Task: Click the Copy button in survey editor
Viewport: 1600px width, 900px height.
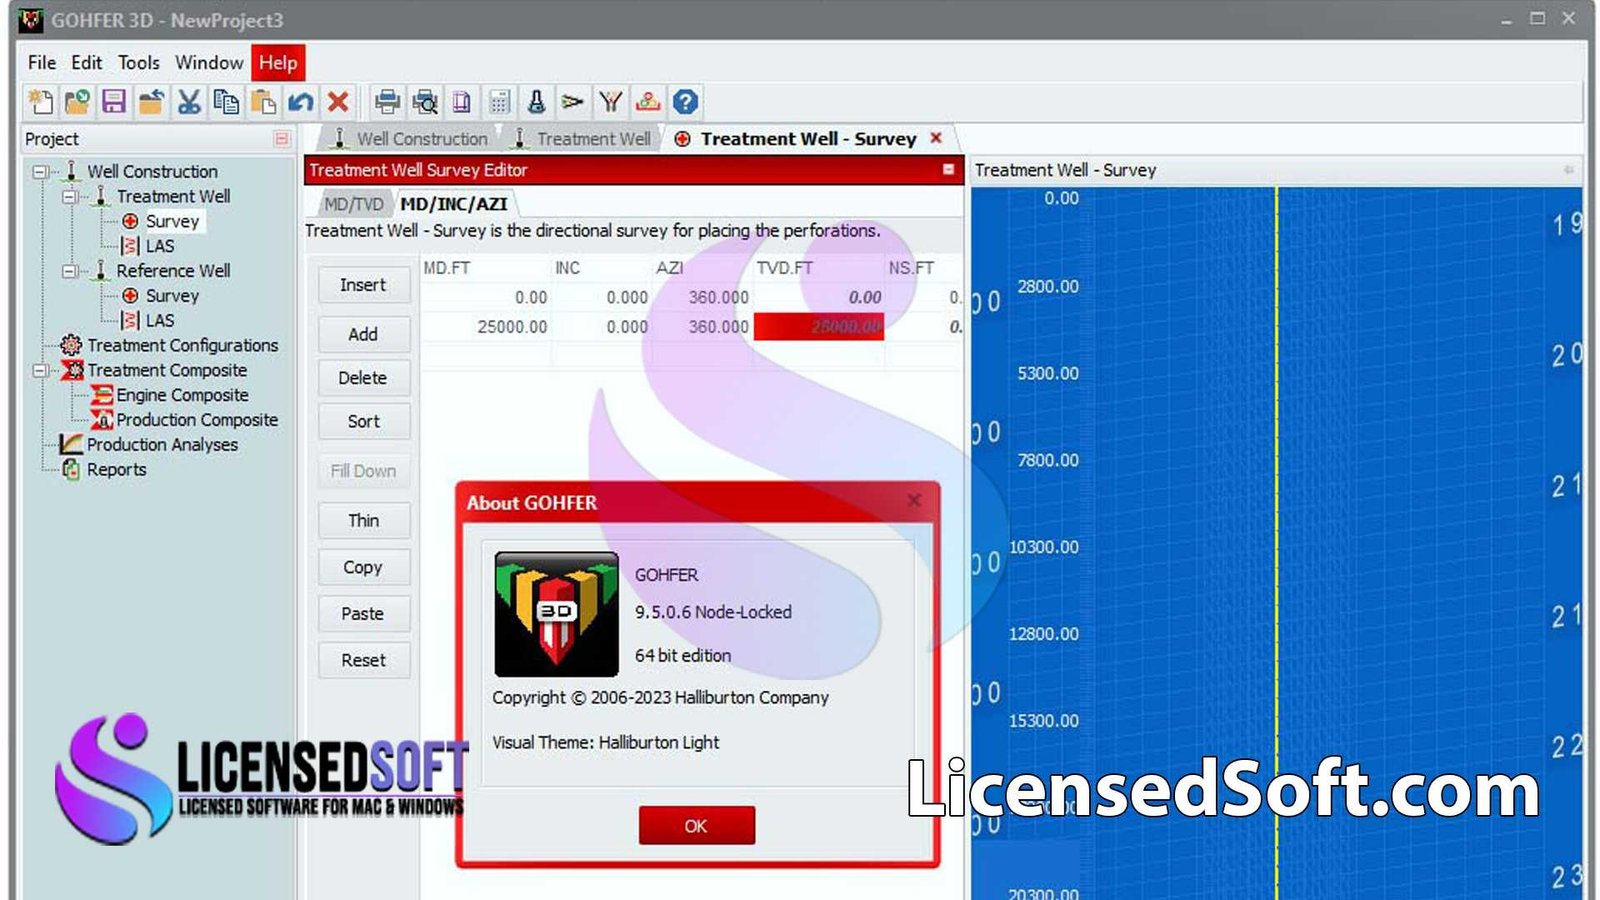Action: pyautogui.click(x=363, y=567)
